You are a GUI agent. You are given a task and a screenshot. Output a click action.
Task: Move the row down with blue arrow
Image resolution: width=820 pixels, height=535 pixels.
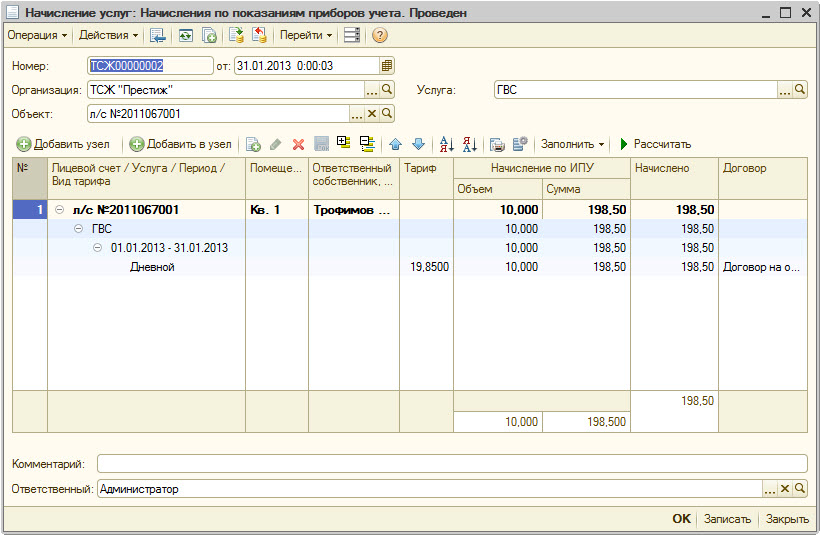click(x=418, y=144)
